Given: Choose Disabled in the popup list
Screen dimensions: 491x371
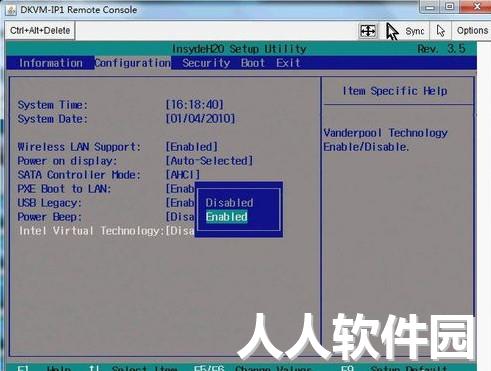Looking at the screenshot, I should click(x=229, y=203).
